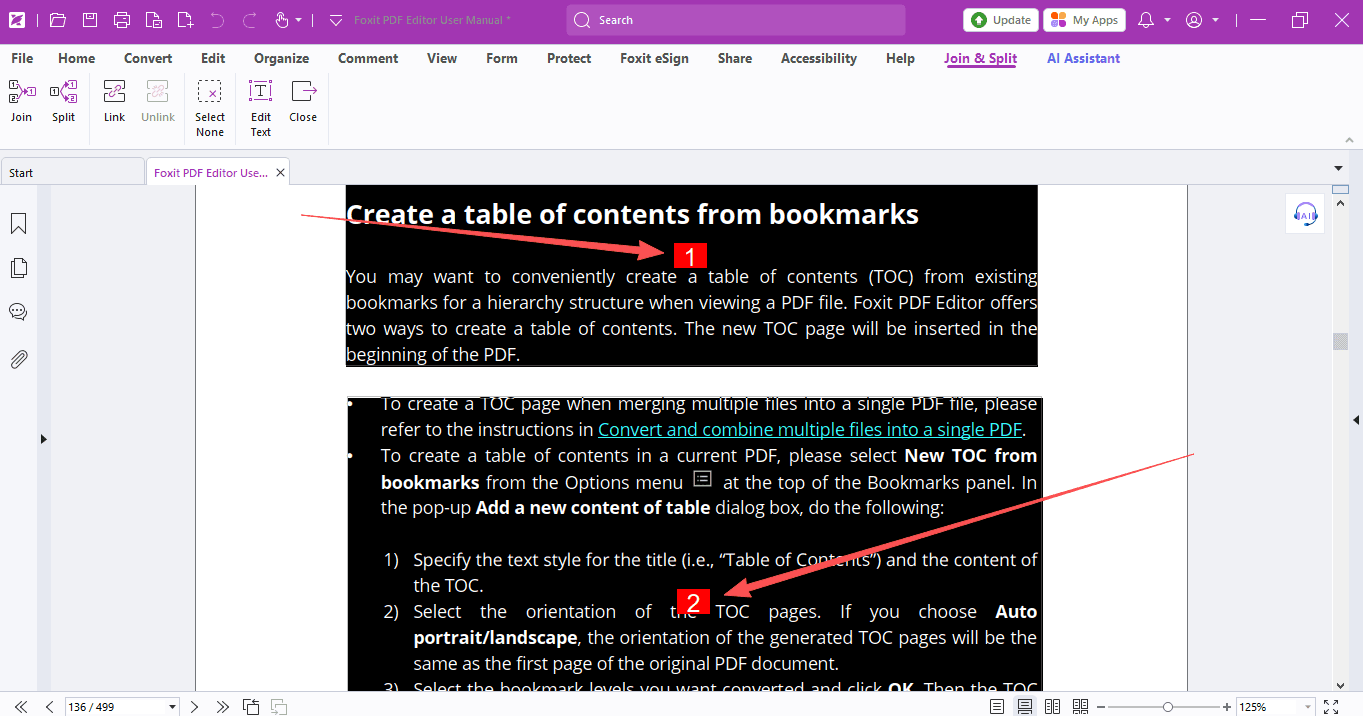Open file with the folder icon
1363x716 pixels.
coord(57,20)
